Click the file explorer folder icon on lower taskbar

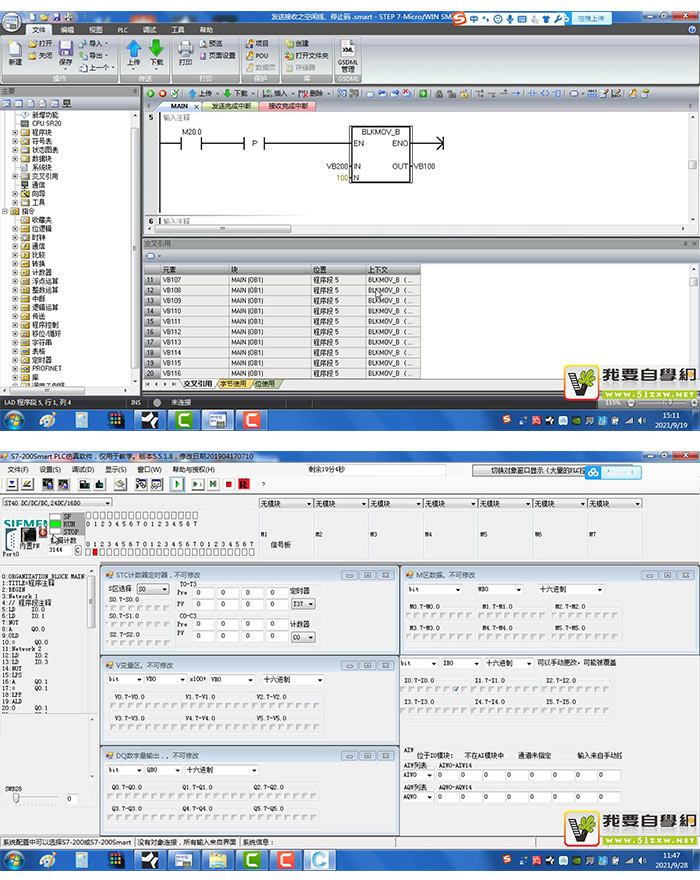pos(218,860)
